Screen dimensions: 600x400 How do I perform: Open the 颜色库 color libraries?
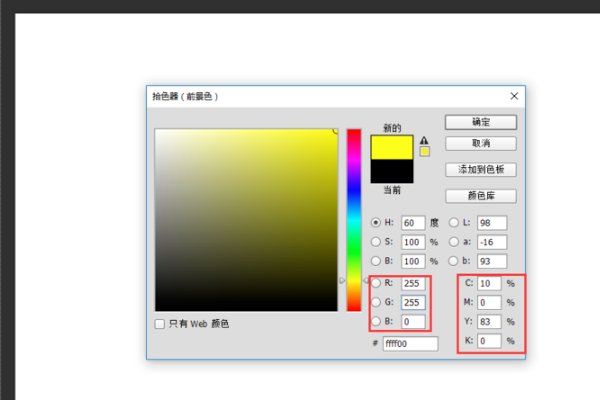click(x=480, y=196)
